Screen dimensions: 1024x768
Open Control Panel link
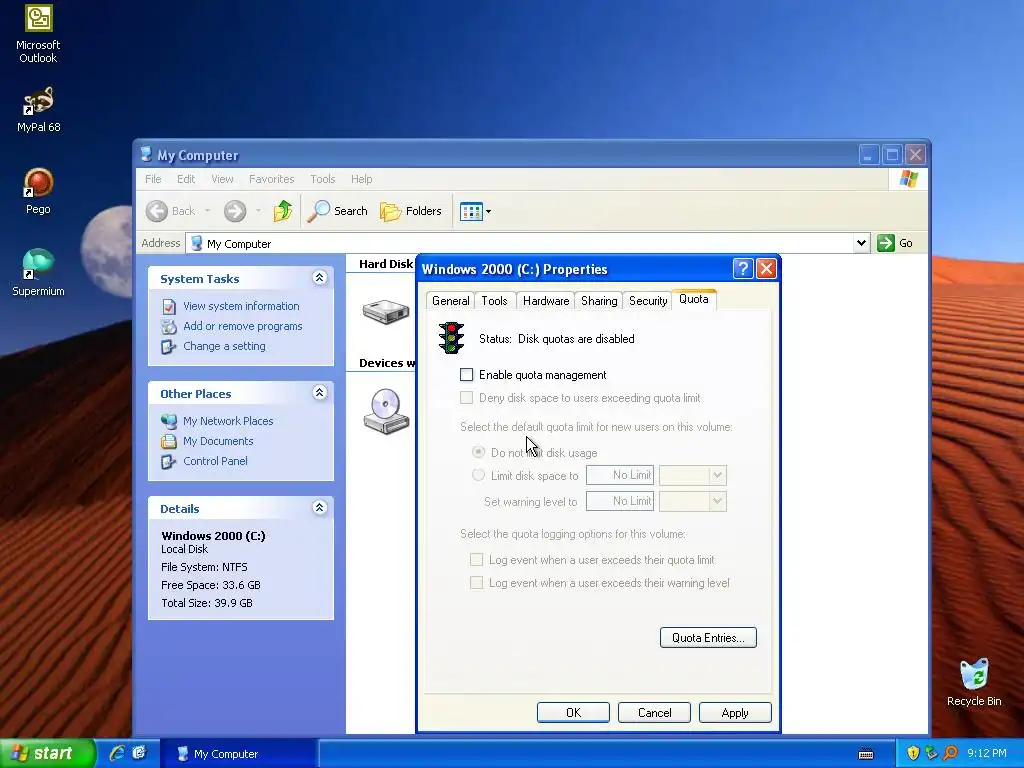pos(215,461)
